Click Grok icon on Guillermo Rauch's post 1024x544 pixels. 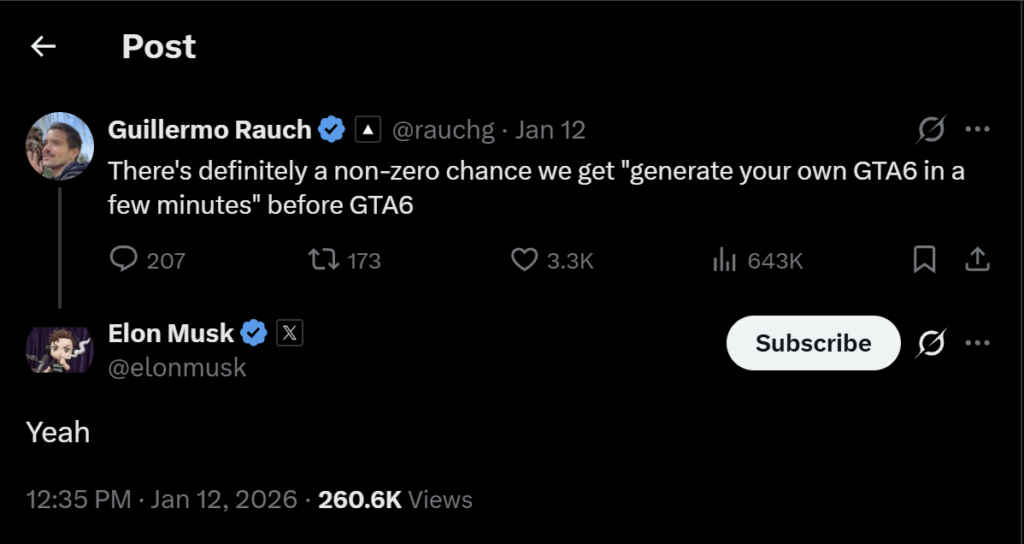pyautogui.click(x=931, y=130)
